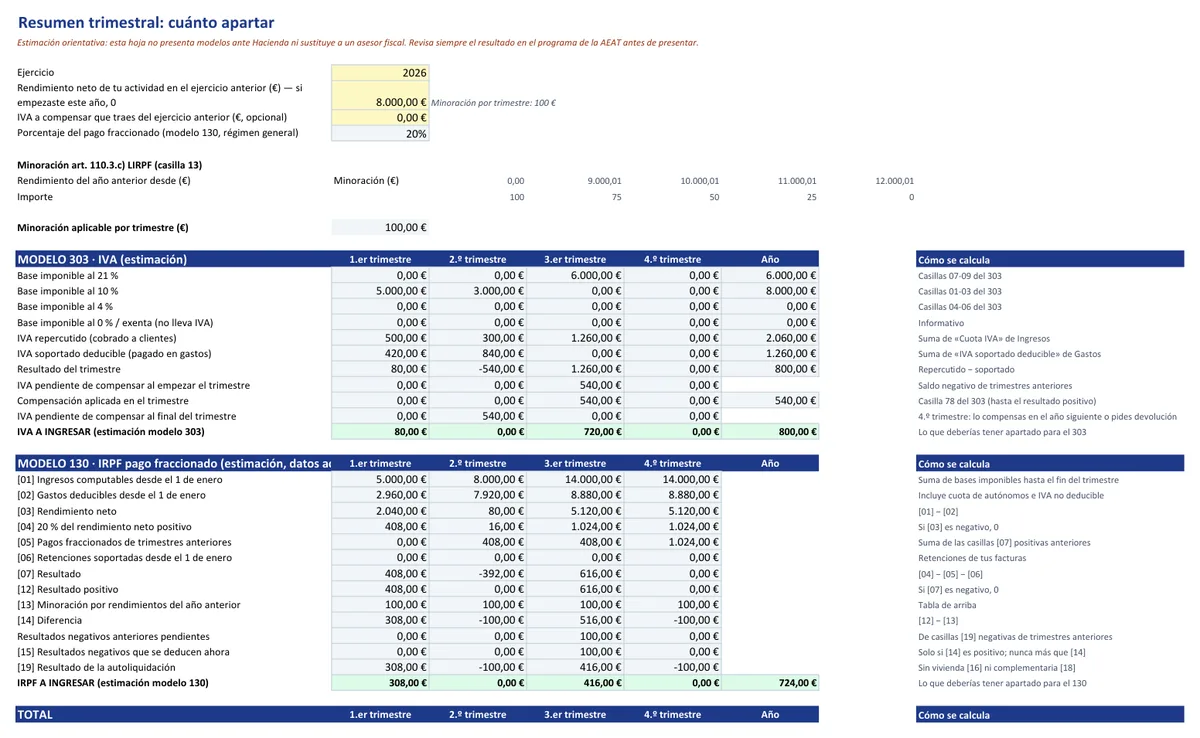Select IVA soportado deducible second-quarter 840,00 €
Viewport: 1200px width, 738px height.
tap(478, 353)
